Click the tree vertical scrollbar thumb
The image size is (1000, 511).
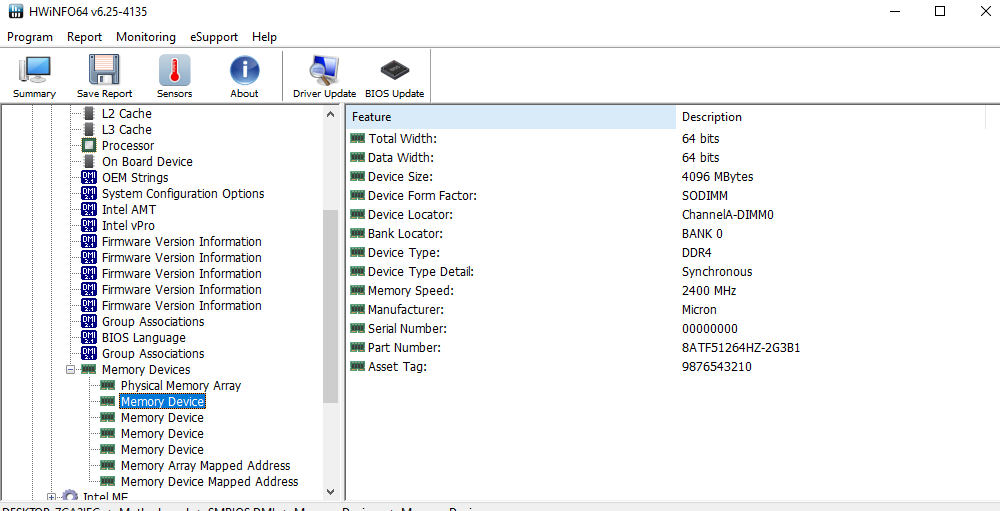(330, 307)
